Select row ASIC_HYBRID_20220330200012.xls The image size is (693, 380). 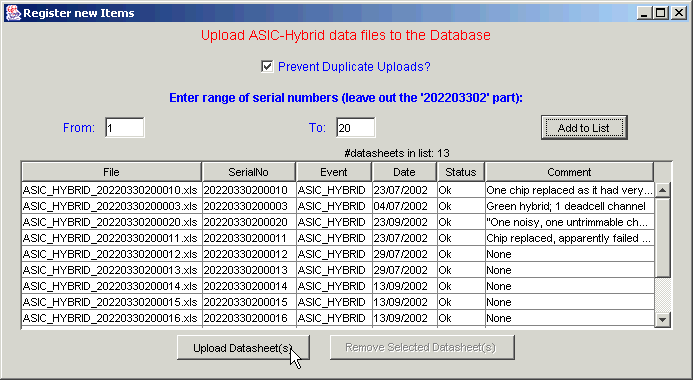coord(338,254)
